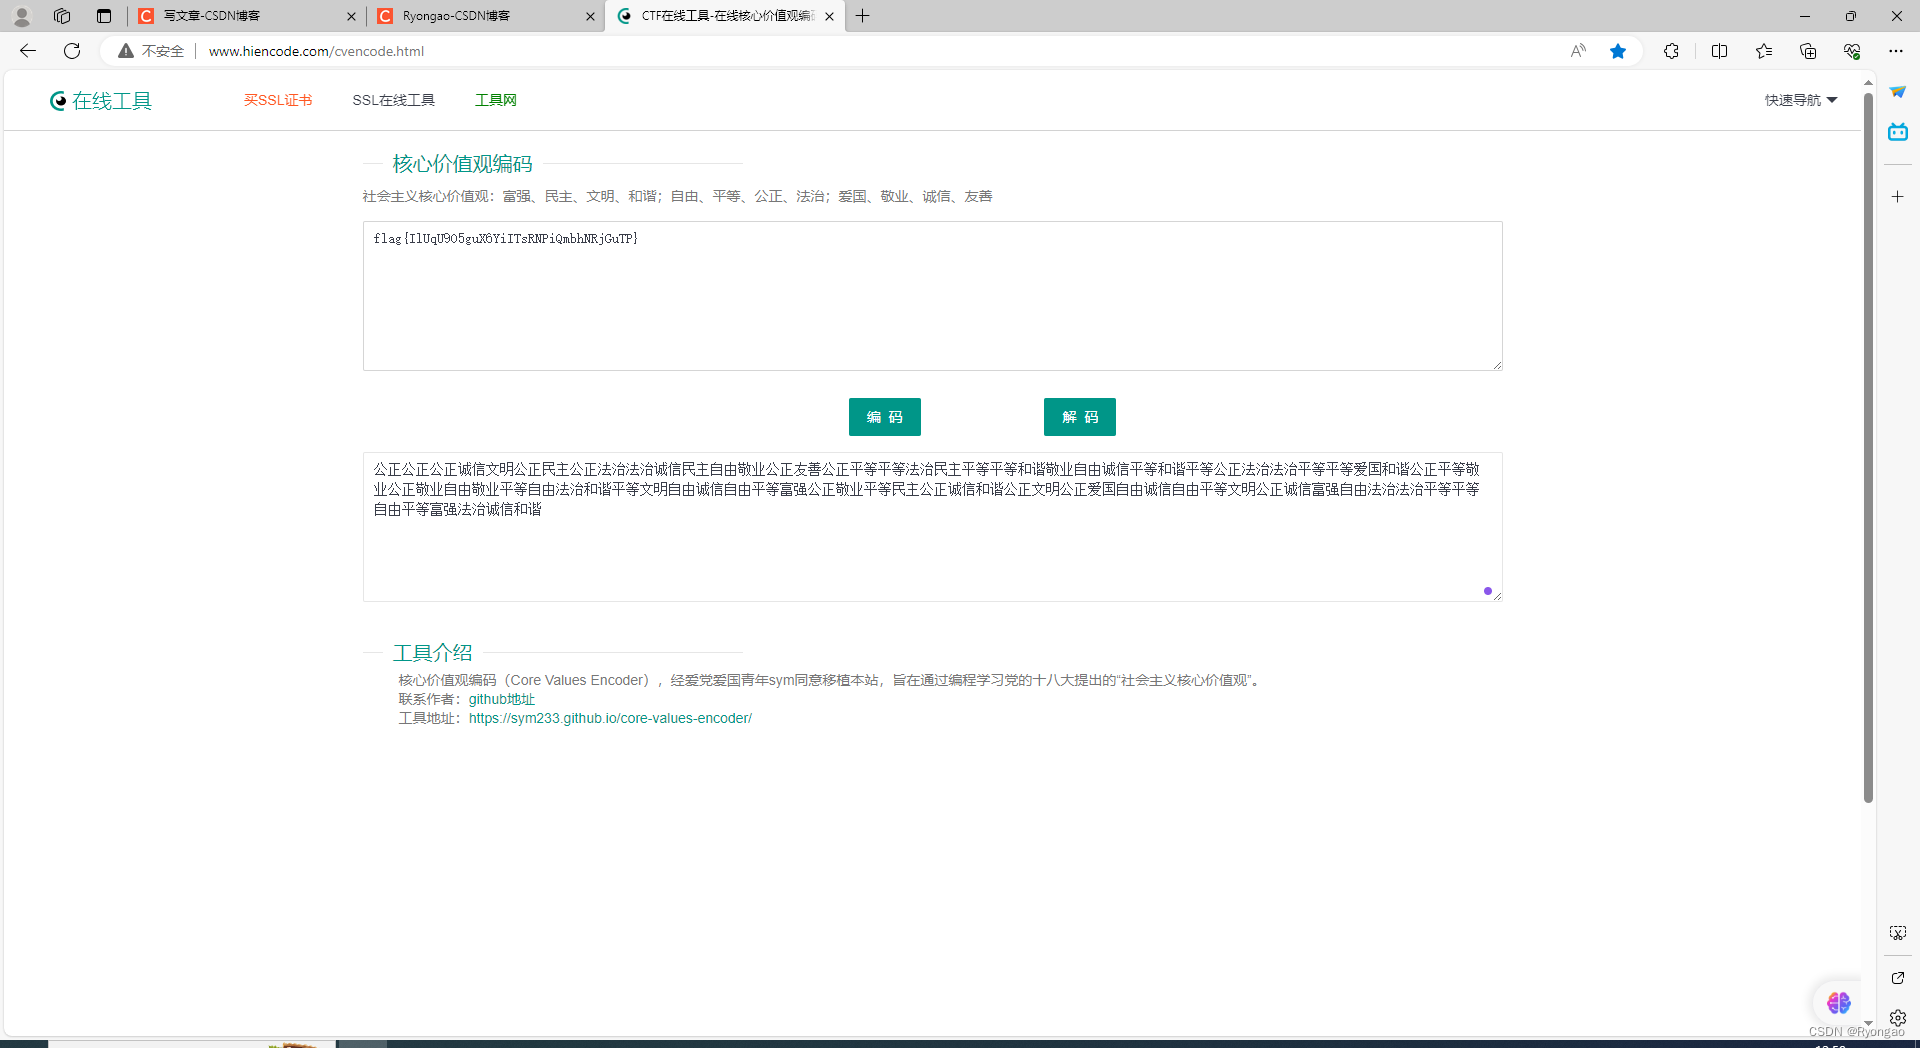The width and height of the screenshot is (1920, 1048).
Task: Switch to the 写文章-CSDN博客 tab
Action: click(x=246, y=16)
